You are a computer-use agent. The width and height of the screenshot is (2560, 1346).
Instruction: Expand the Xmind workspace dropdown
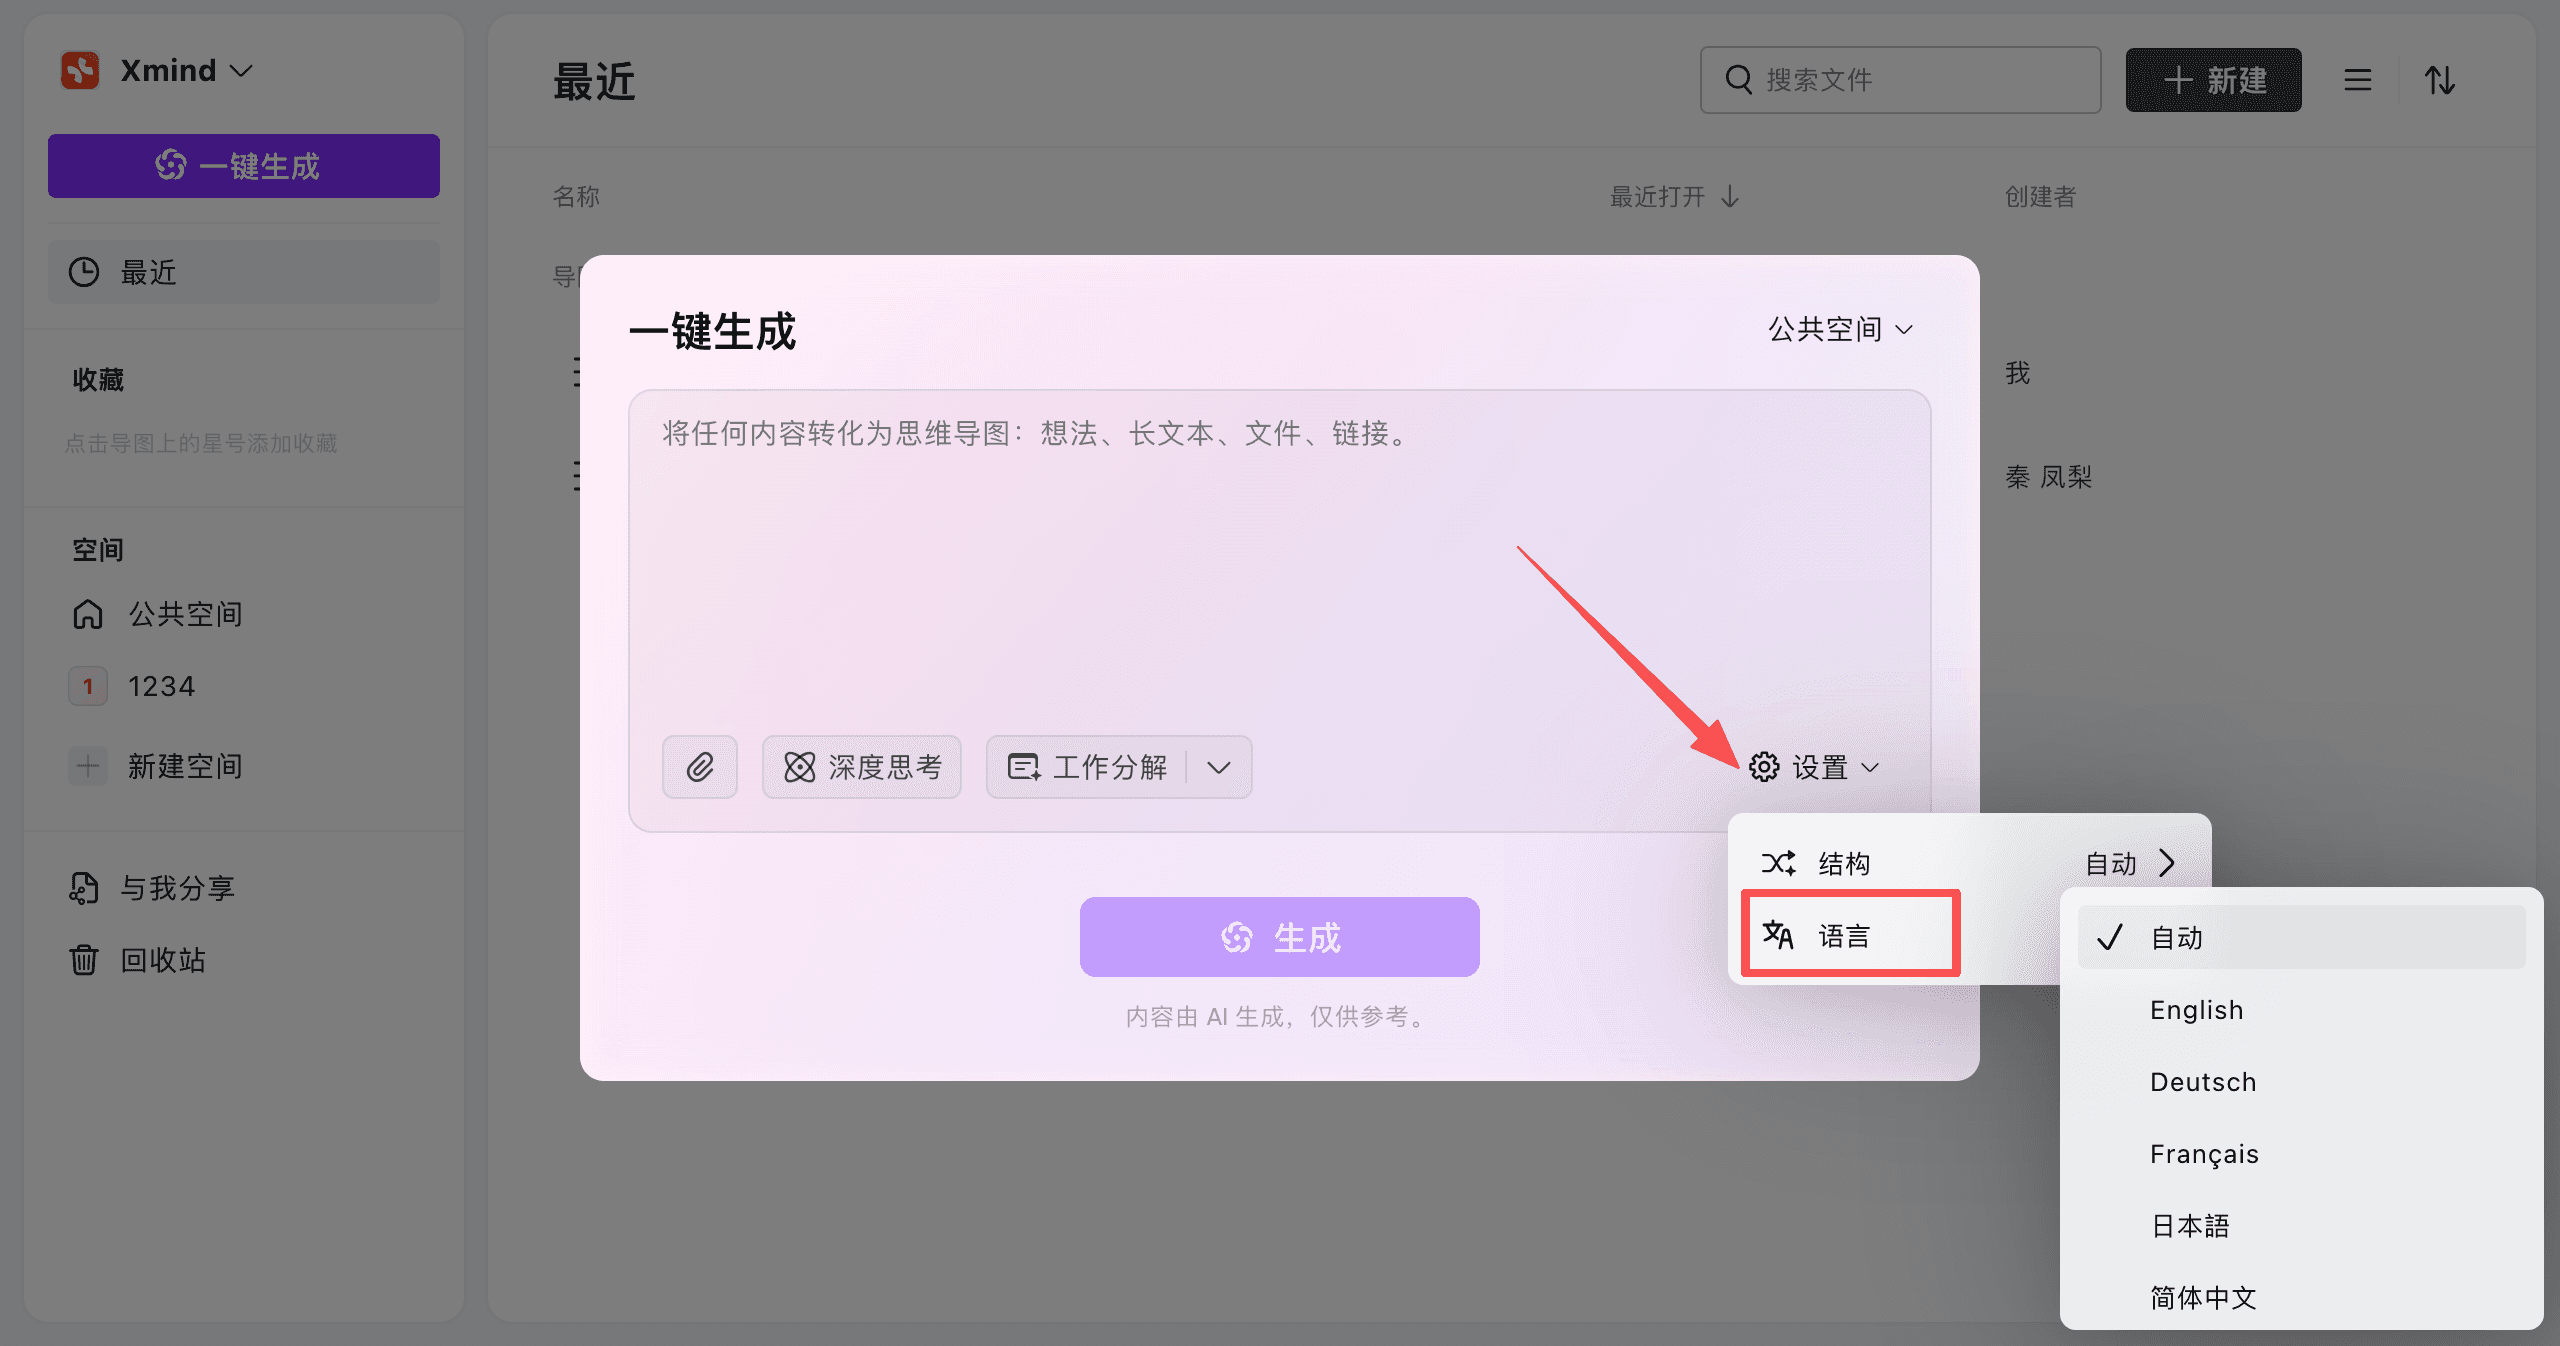pos(241,70)
